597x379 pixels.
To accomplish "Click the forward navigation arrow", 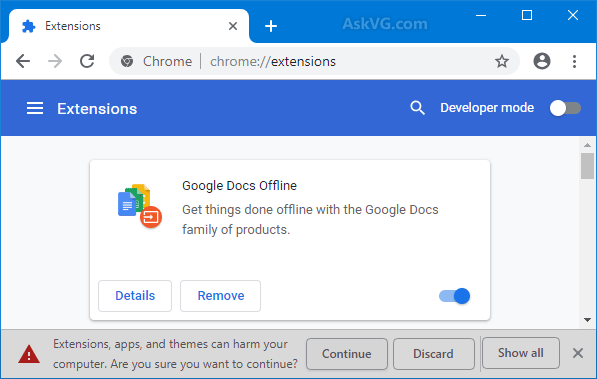I will coord(55,61).
